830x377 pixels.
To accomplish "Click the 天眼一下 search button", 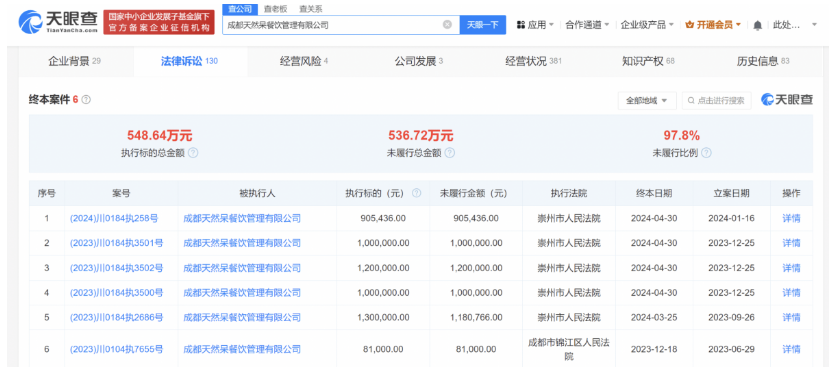I will (482, 25).
